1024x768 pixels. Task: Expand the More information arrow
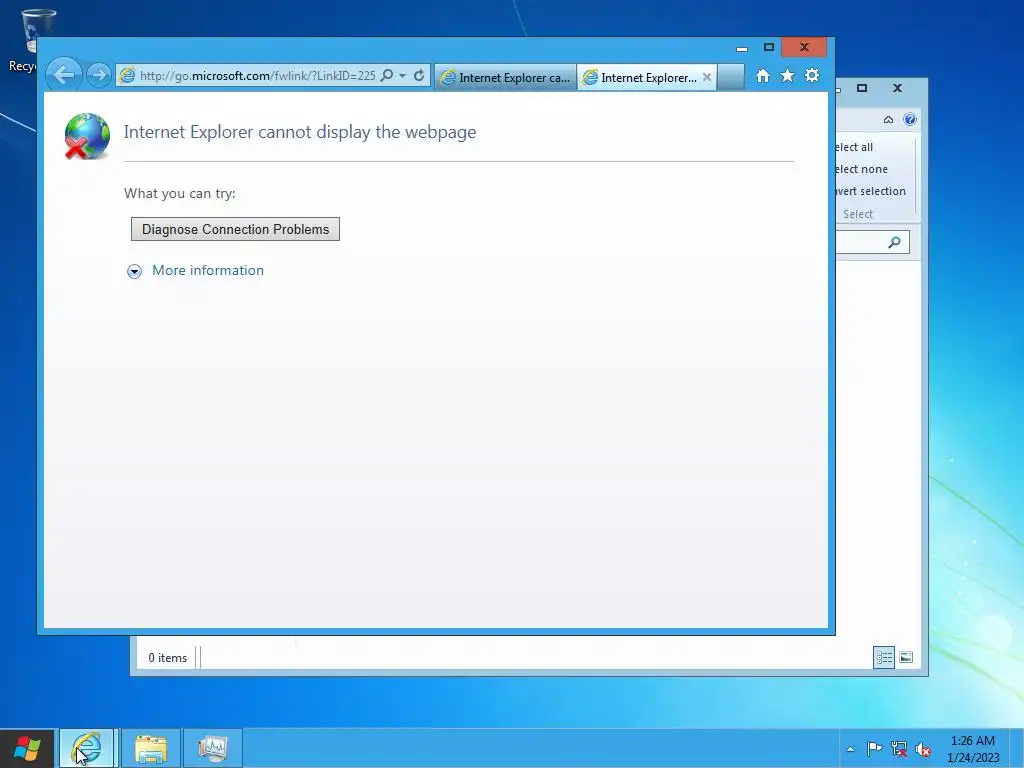tap(135, 271)
